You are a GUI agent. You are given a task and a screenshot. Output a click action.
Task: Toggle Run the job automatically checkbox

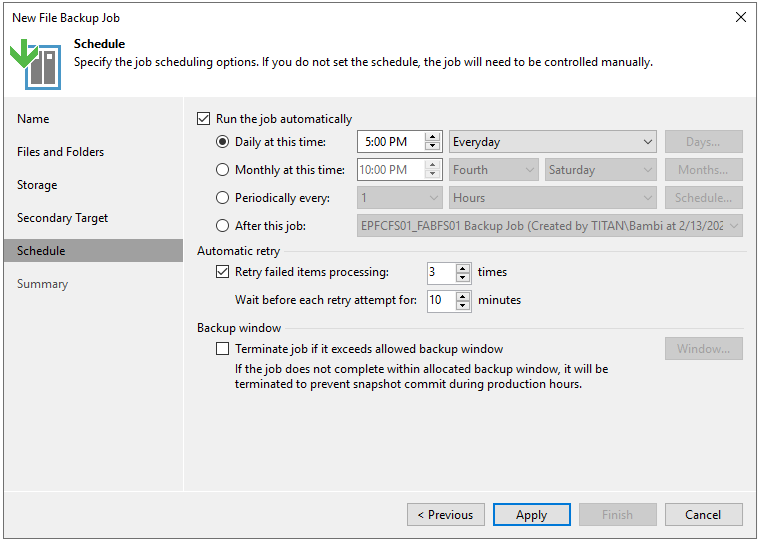(x=204, y=119)
